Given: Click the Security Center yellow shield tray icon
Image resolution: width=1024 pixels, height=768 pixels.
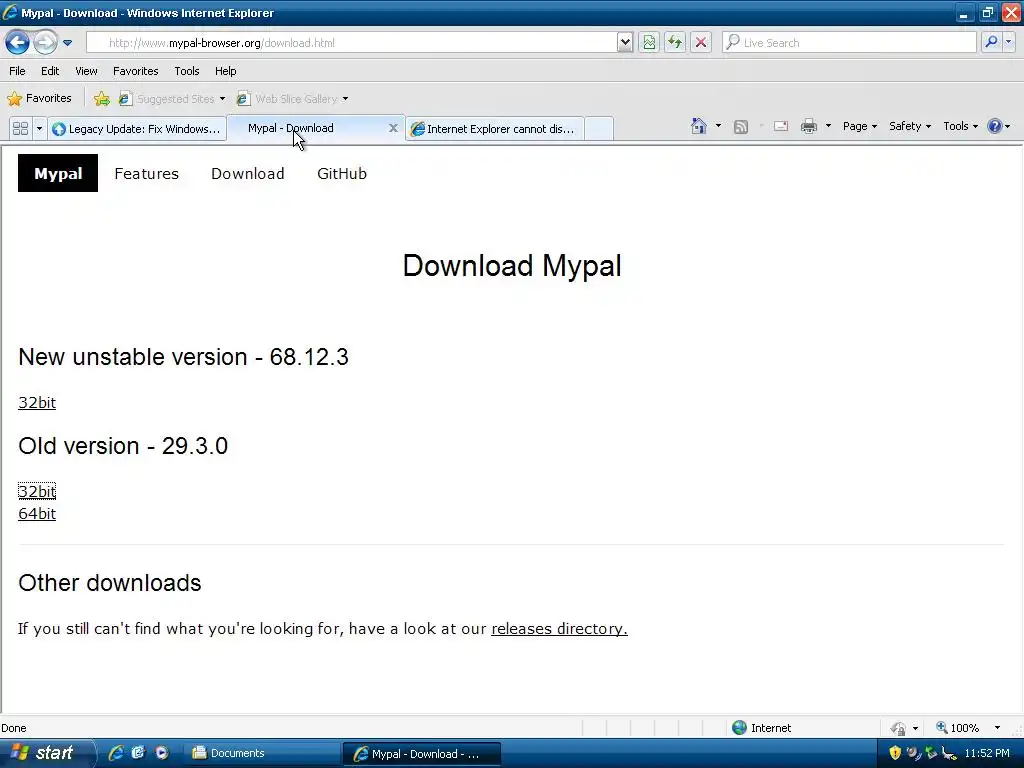Looking at the screenshot, I should [x=895, y=753].
